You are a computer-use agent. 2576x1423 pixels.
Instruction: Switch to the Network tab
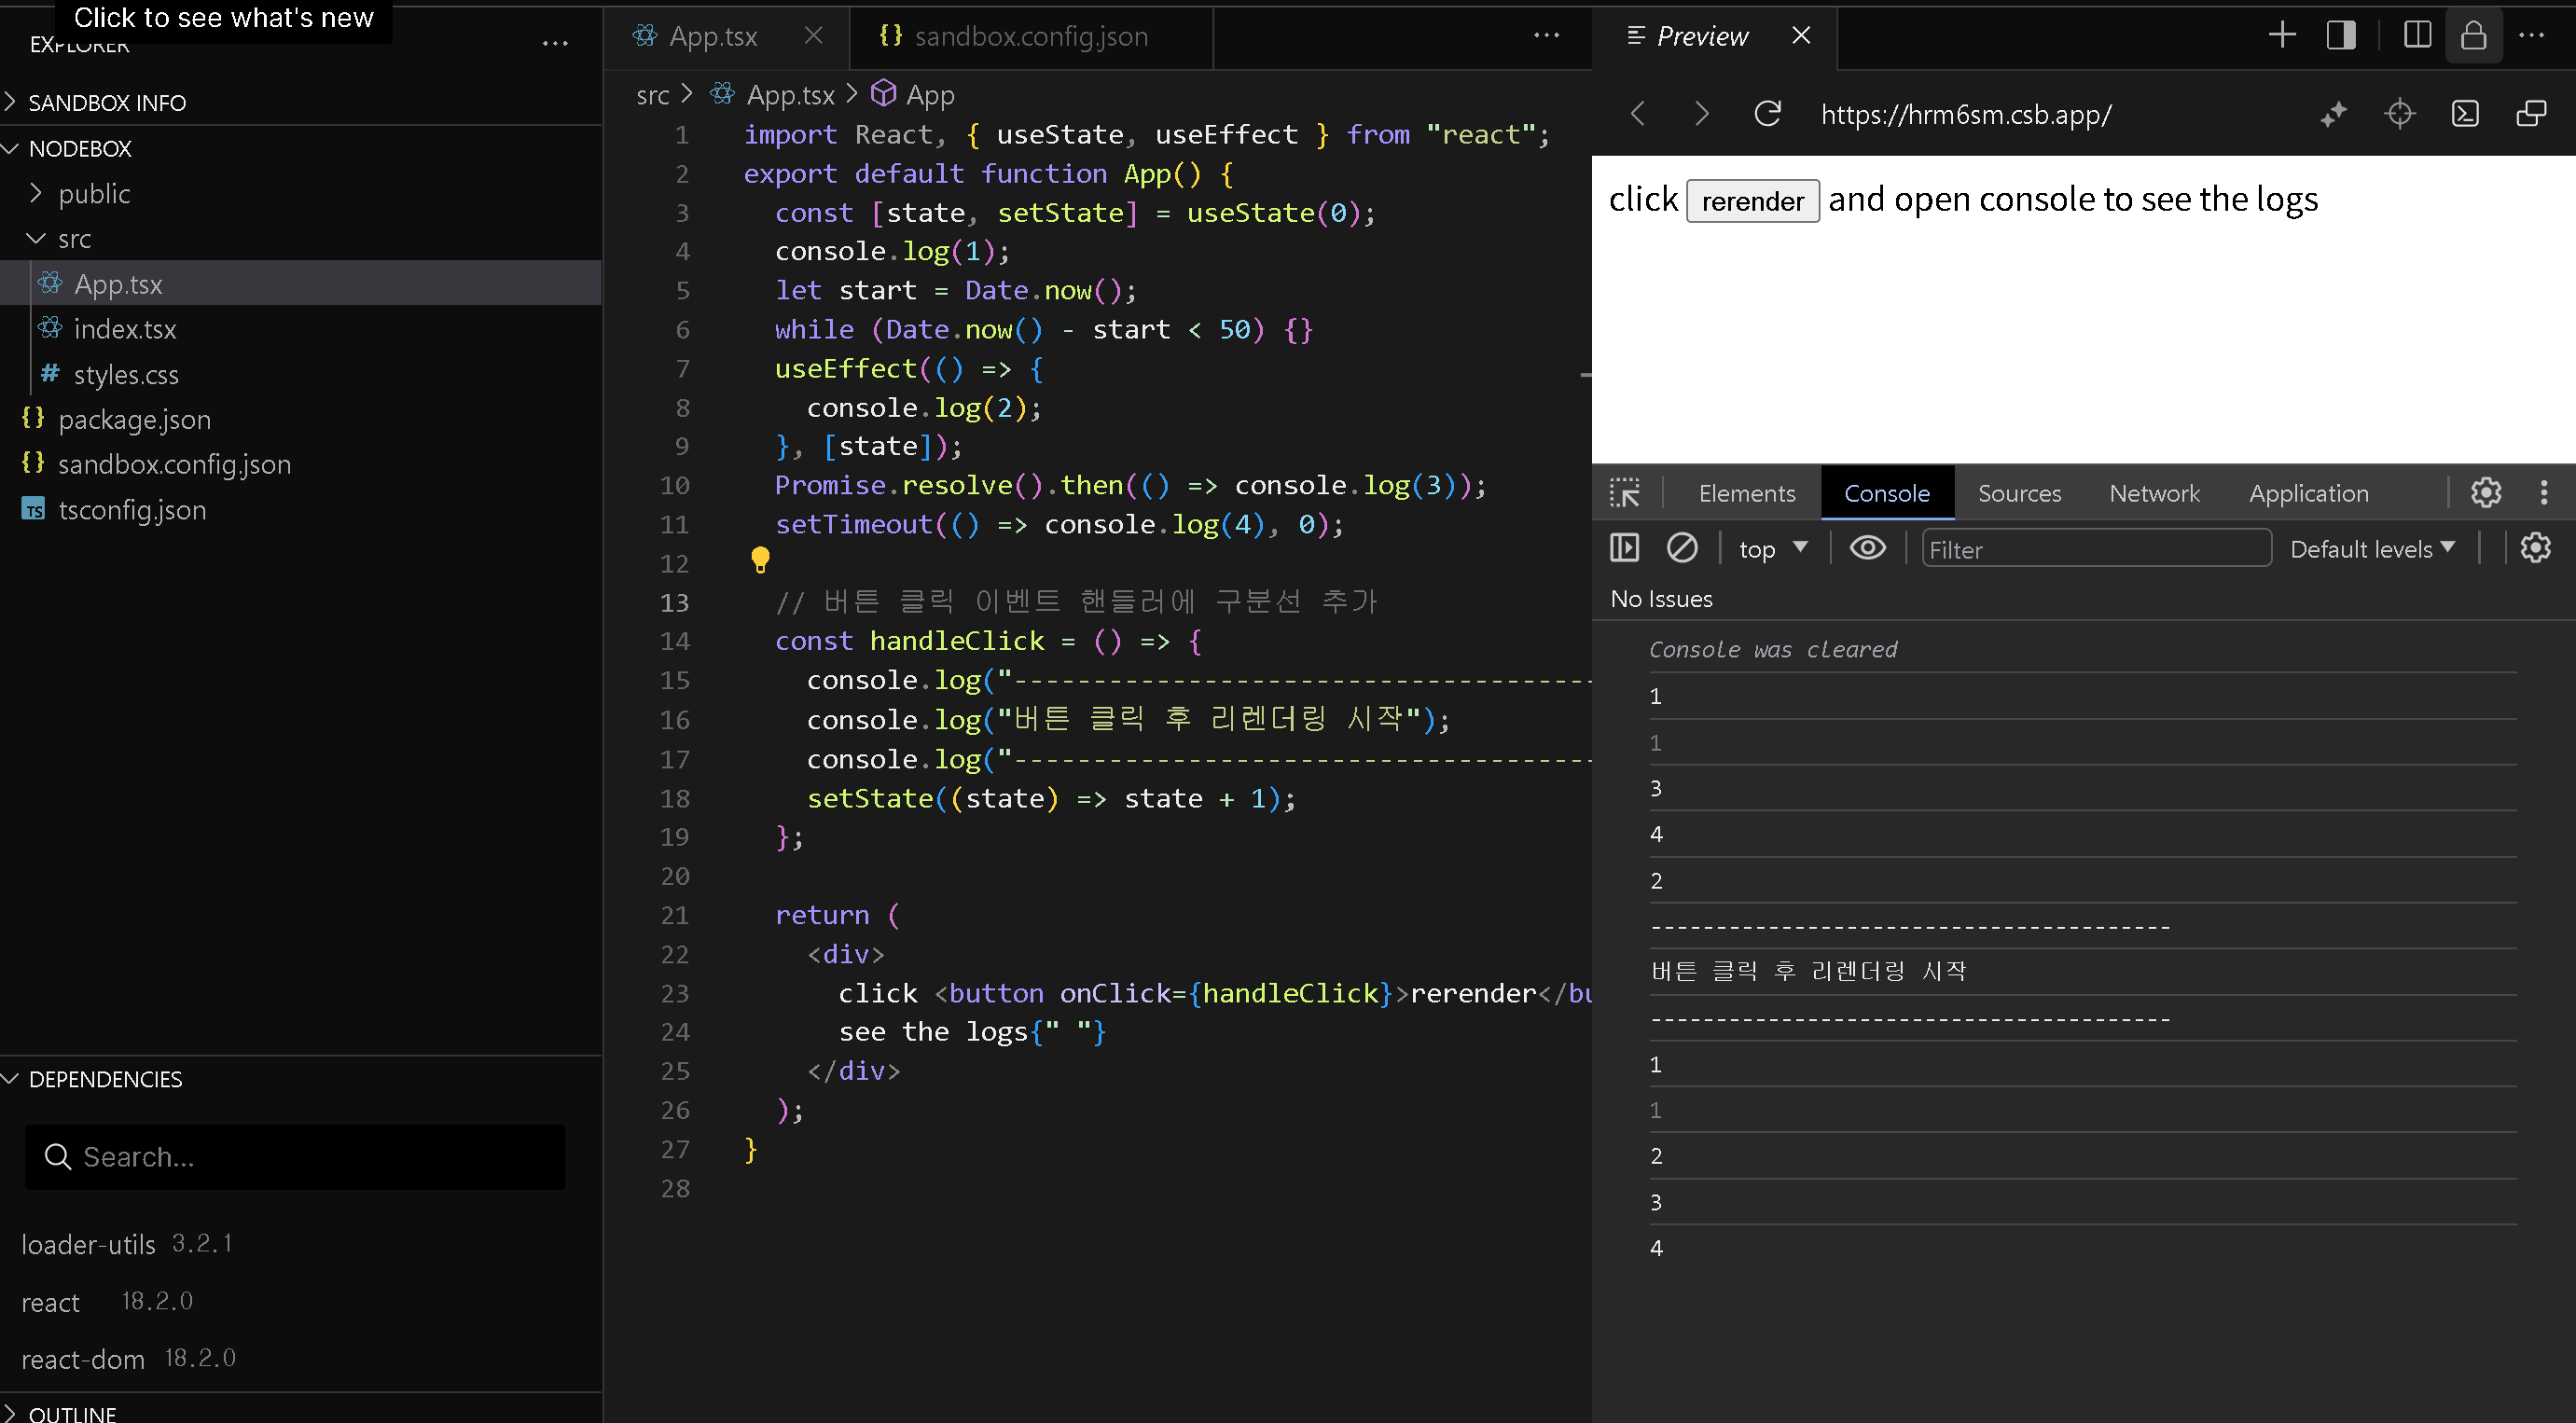pyautogui.click(x=2154, y=493)
